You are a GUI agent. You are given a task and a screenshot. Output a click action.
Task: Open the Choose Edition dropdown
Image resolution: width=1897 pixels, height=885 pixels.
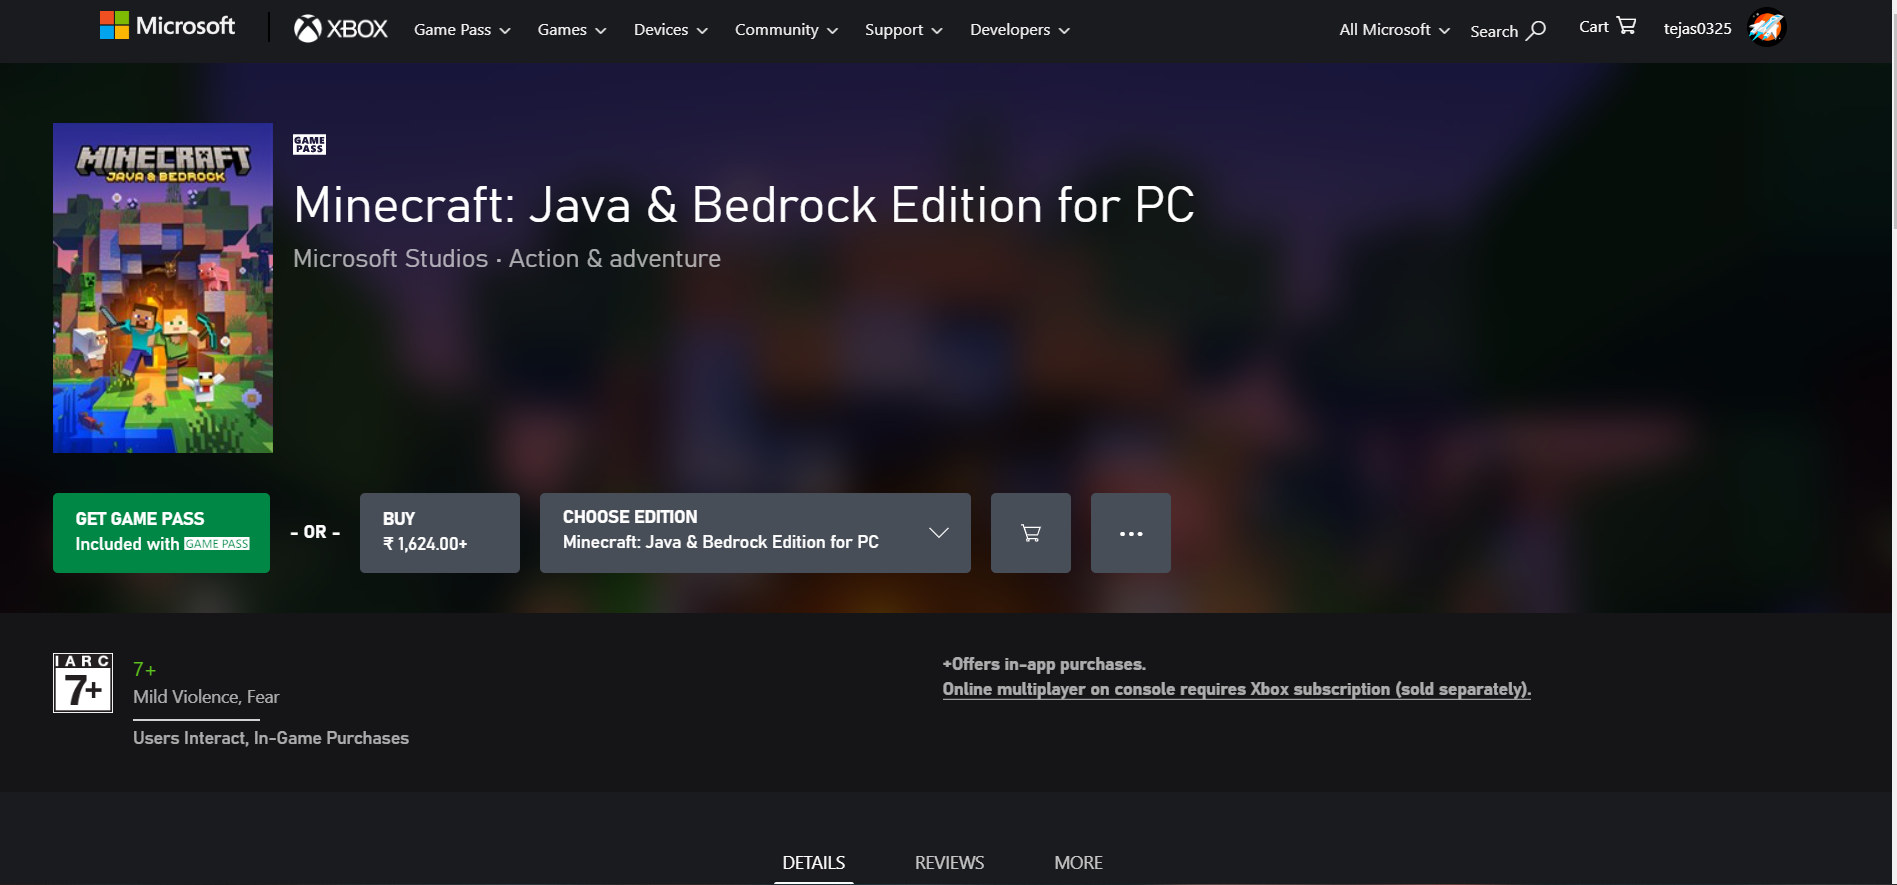[x=755, y=533]
